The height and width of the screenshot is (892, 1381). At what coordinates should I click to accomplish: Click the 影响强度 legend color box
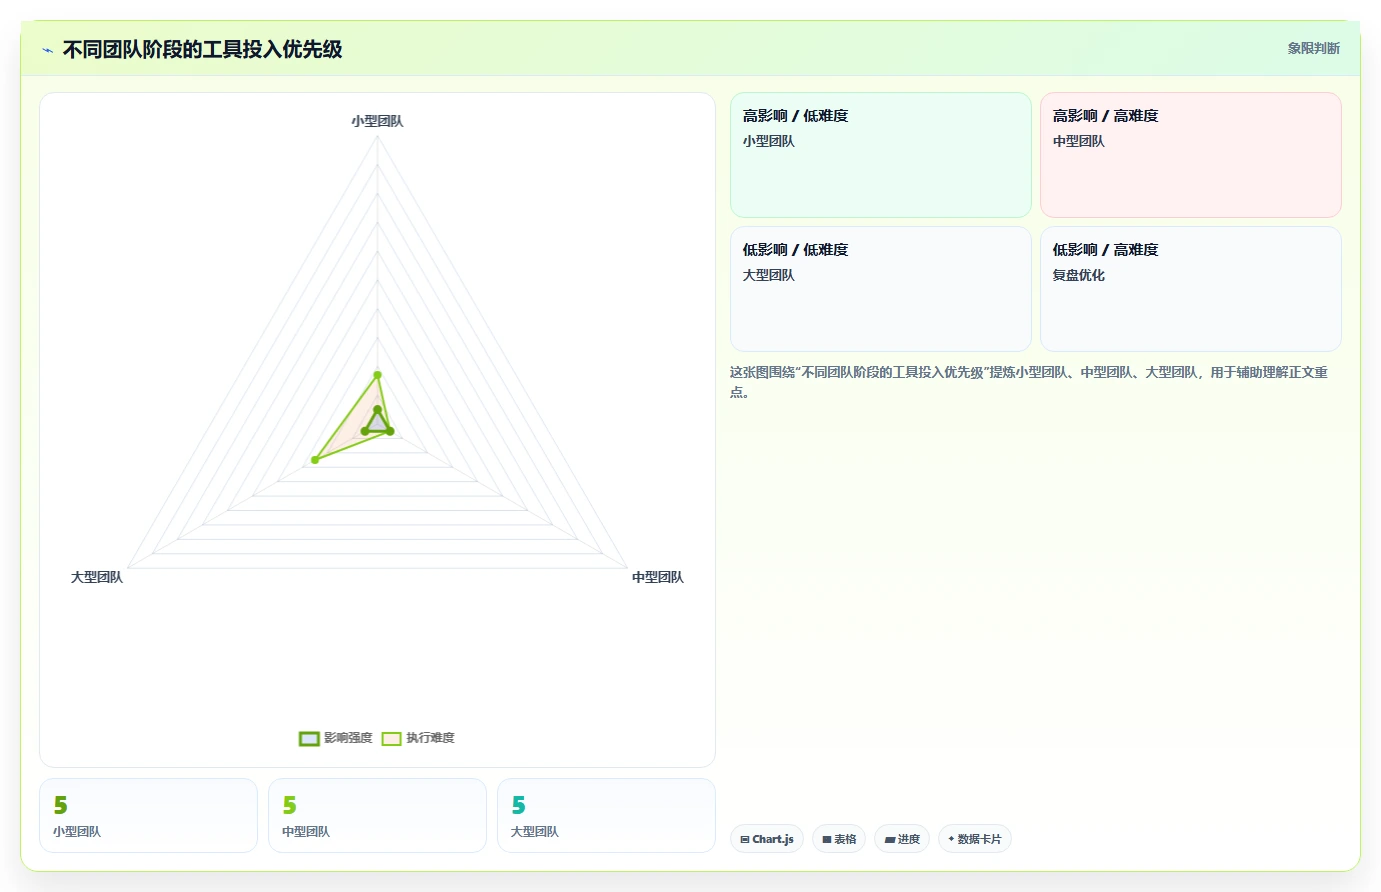(309, 739)
